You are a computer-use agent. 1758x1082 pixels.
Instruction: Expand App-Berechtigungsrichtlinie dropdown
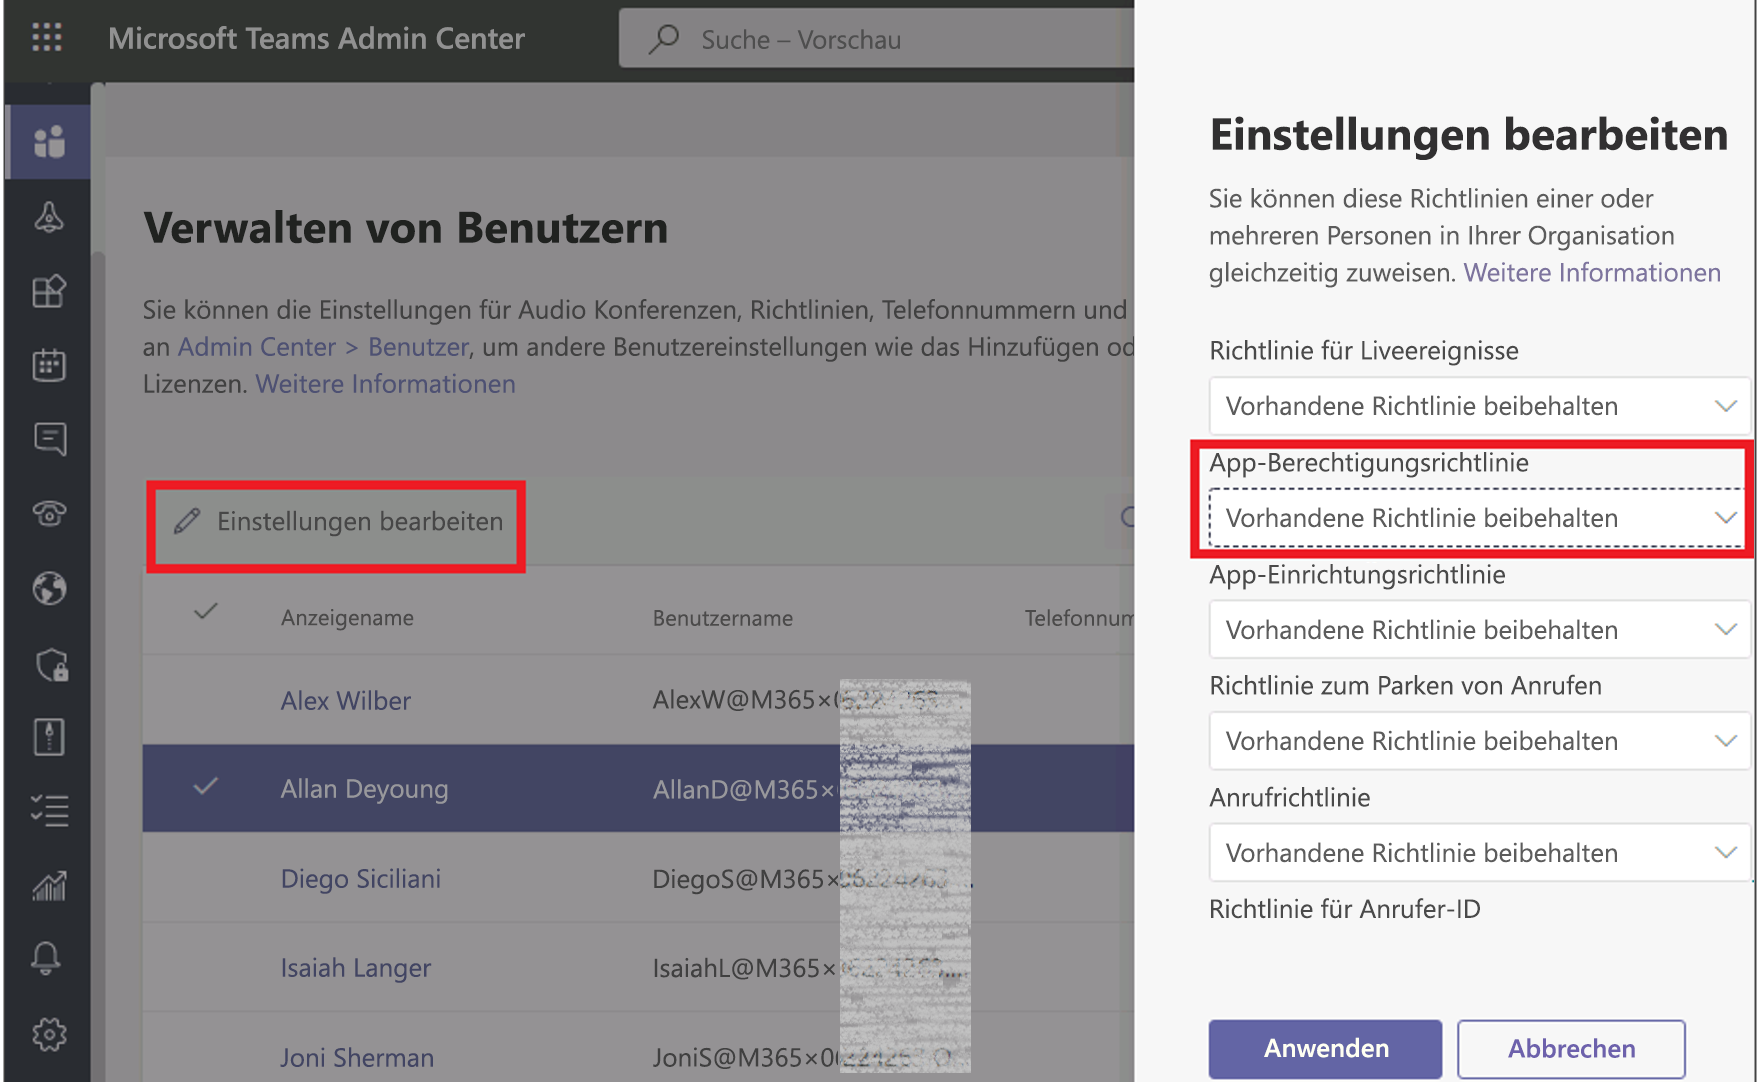pos(1479,518)
